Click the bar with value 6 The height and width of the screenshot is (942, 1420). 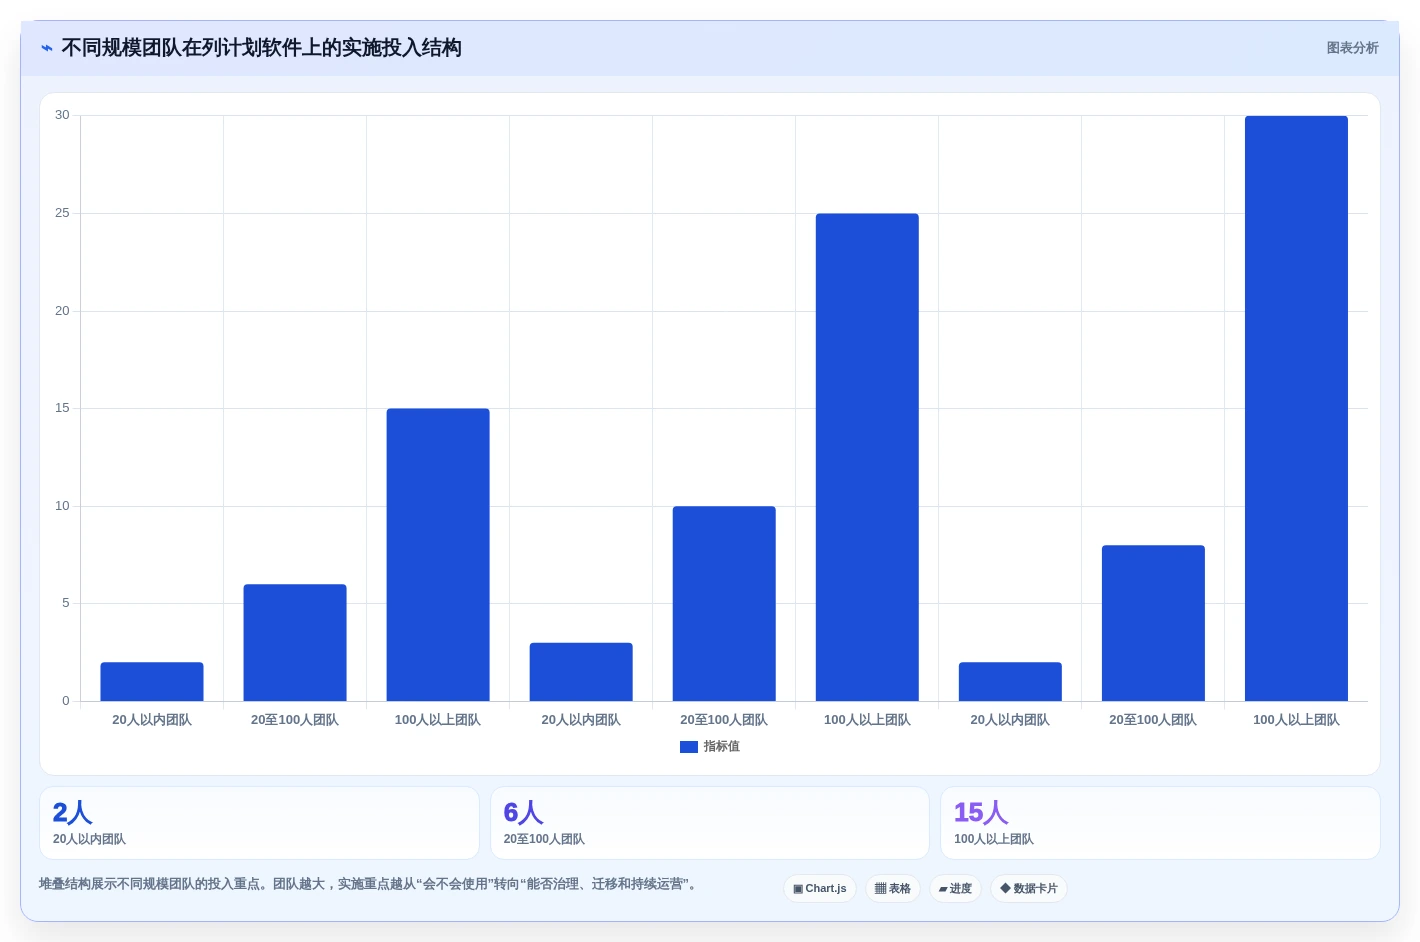(295, 643)
